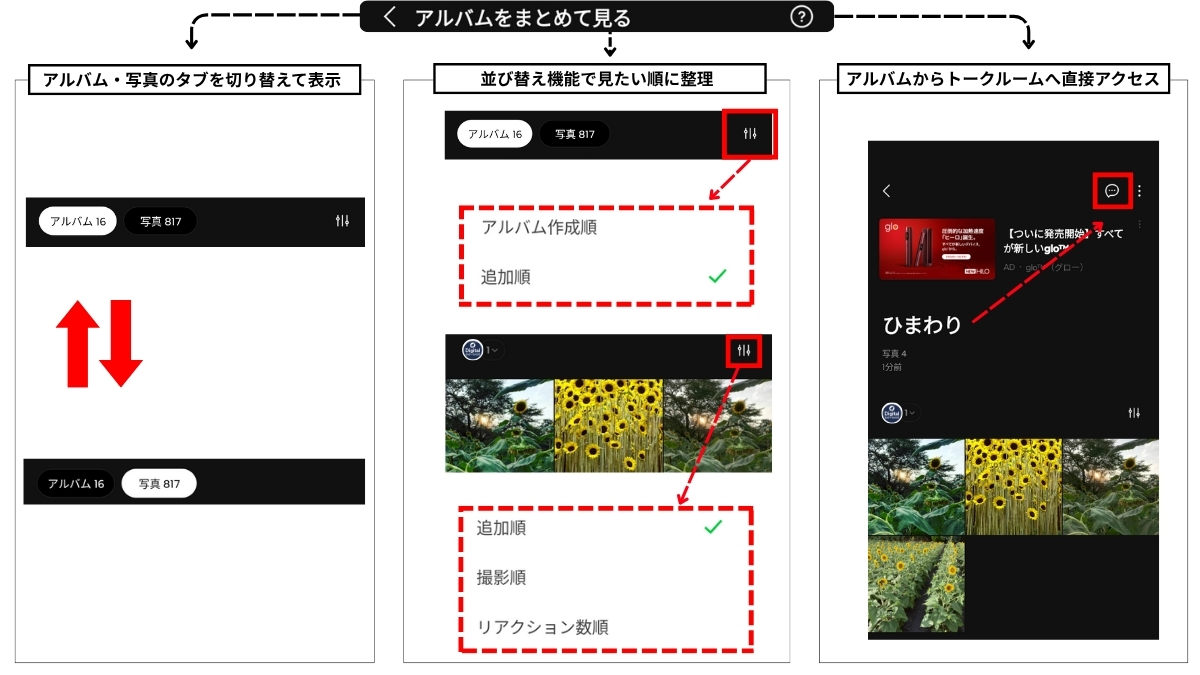Open the sunflower field path photo thumbnail
This screenshot has height=675, width=1200.
(916, 587)
